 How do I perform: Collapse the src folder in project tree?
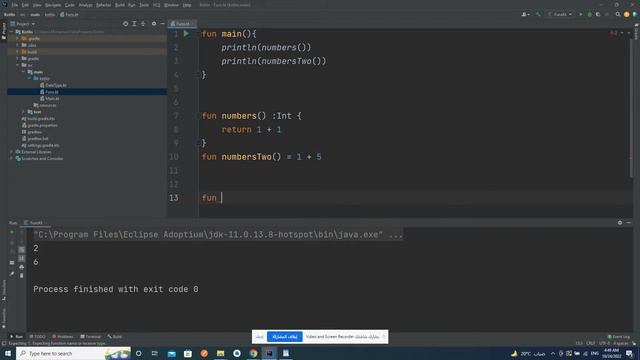click(x=18, y=65)
